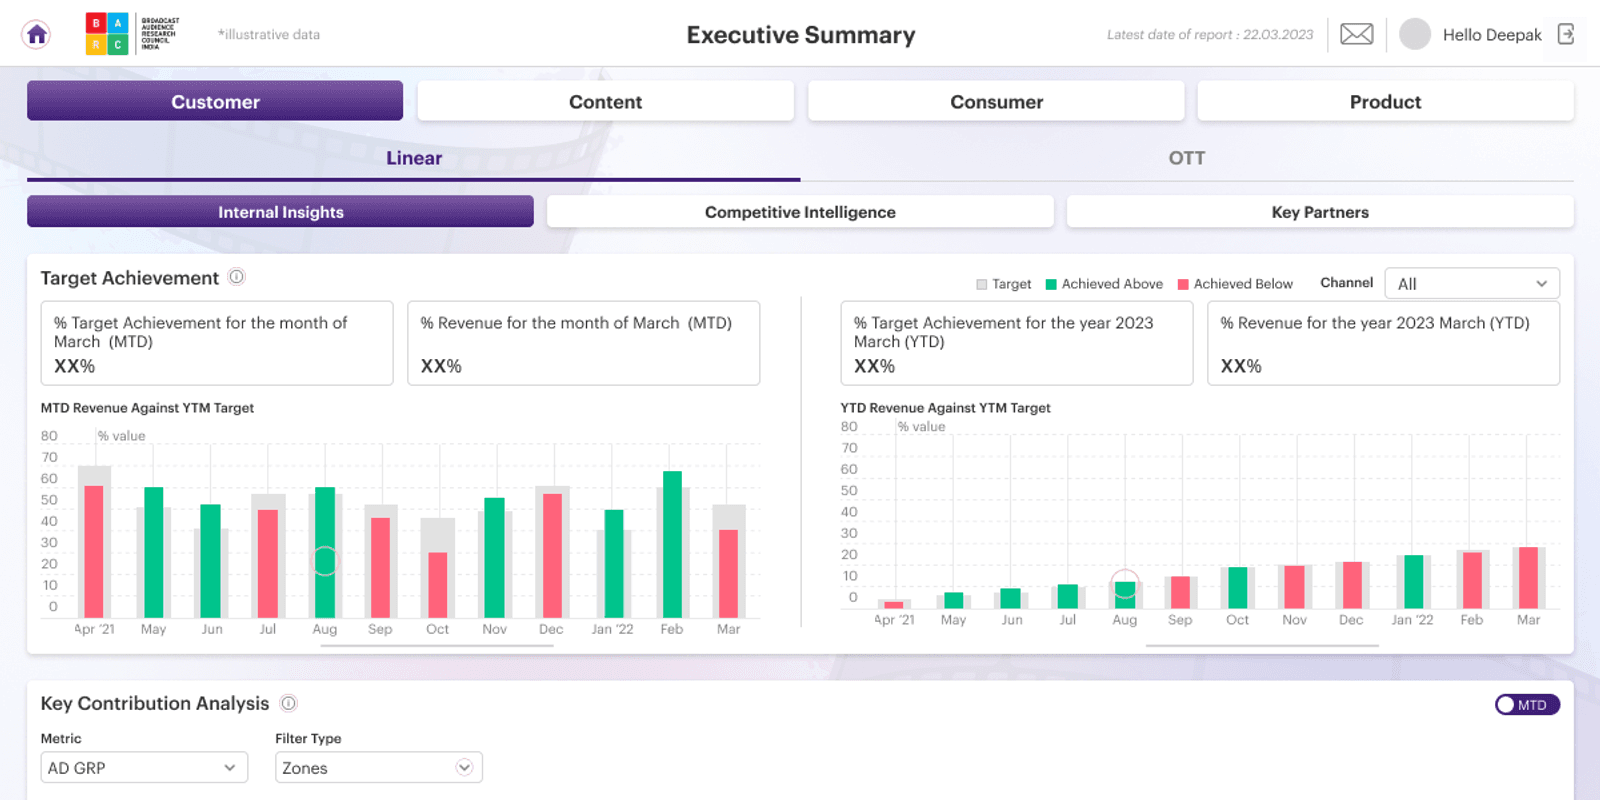Image resolution: width=1600 pixels, height=800 pixels.
Task: Click the user avatar circle
Action: (1415, 34)
